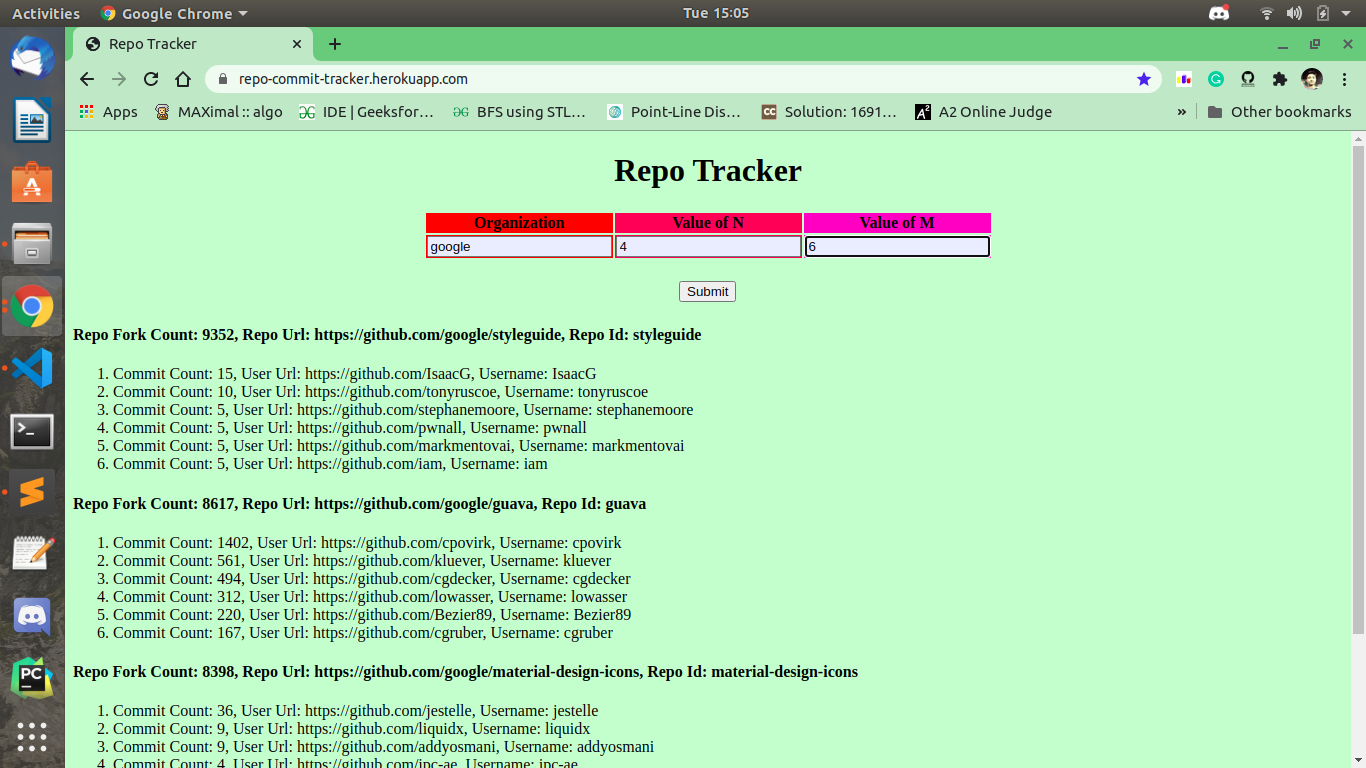The image size is (1366, 768).
Task: Open the IDE GeeksforGeeks bookmark
Action: coord(366,112)
